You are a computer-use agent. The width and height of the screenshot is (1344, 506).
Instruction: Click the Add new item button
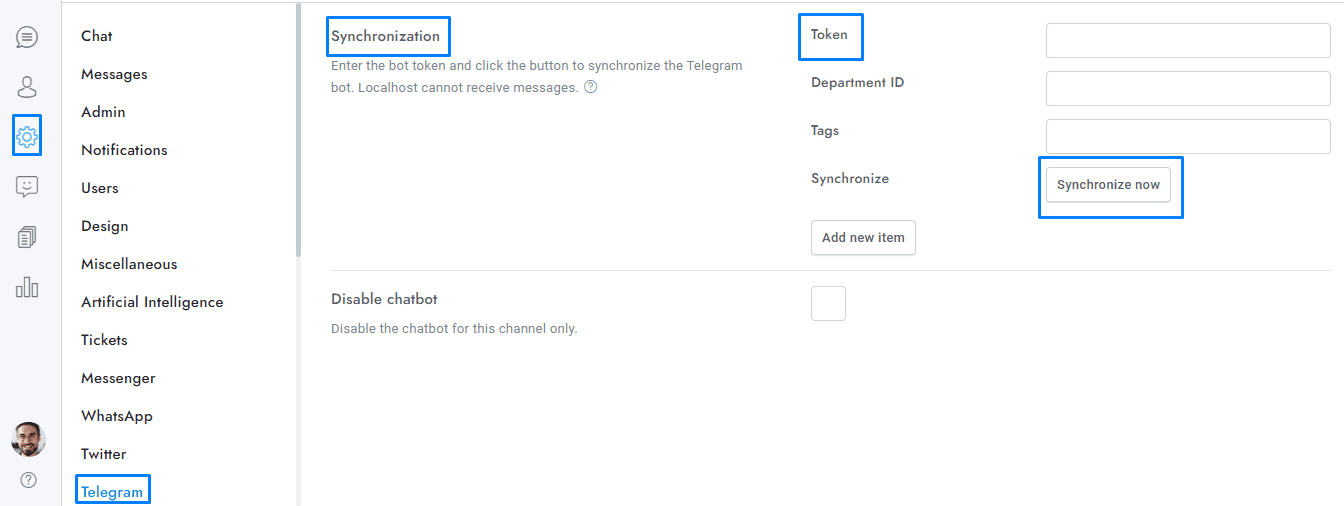click(863, 238)
